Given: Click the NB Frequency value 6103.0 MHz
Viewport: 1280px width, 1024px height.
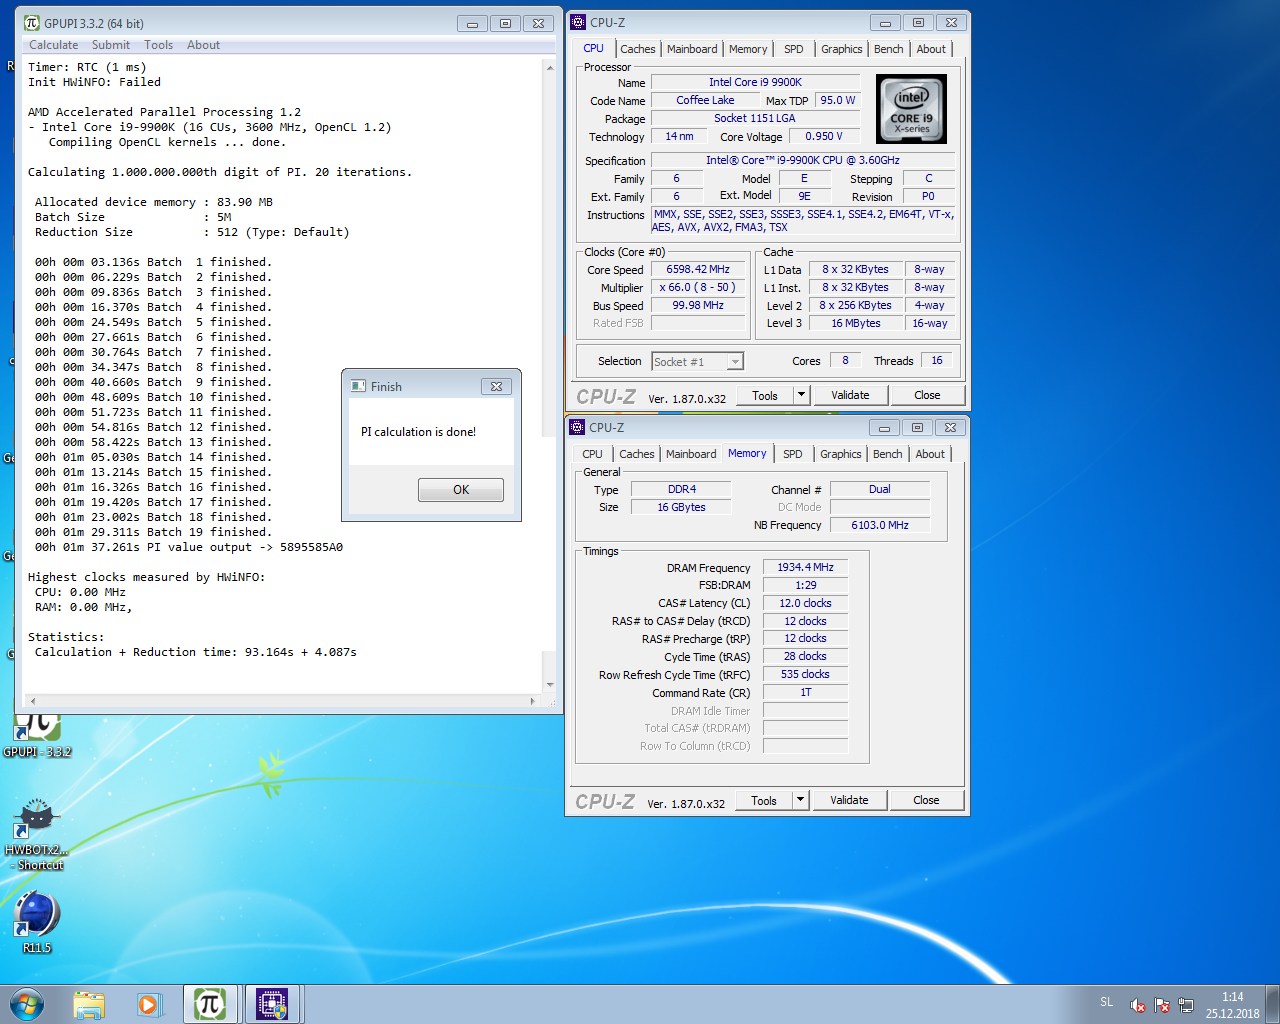Looking at the screenshot, I should click(x=880, y=525).
